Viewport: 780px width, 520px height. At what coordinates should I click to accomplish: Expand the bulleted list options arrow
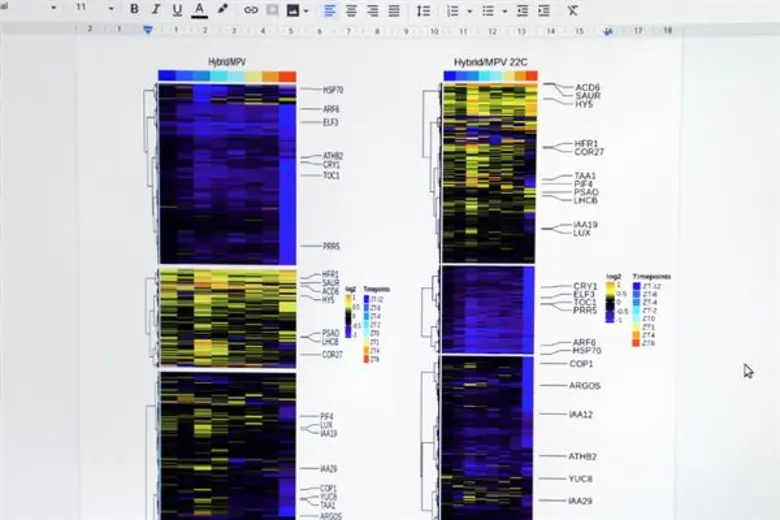pyautogui.click(x=504, y=11)
